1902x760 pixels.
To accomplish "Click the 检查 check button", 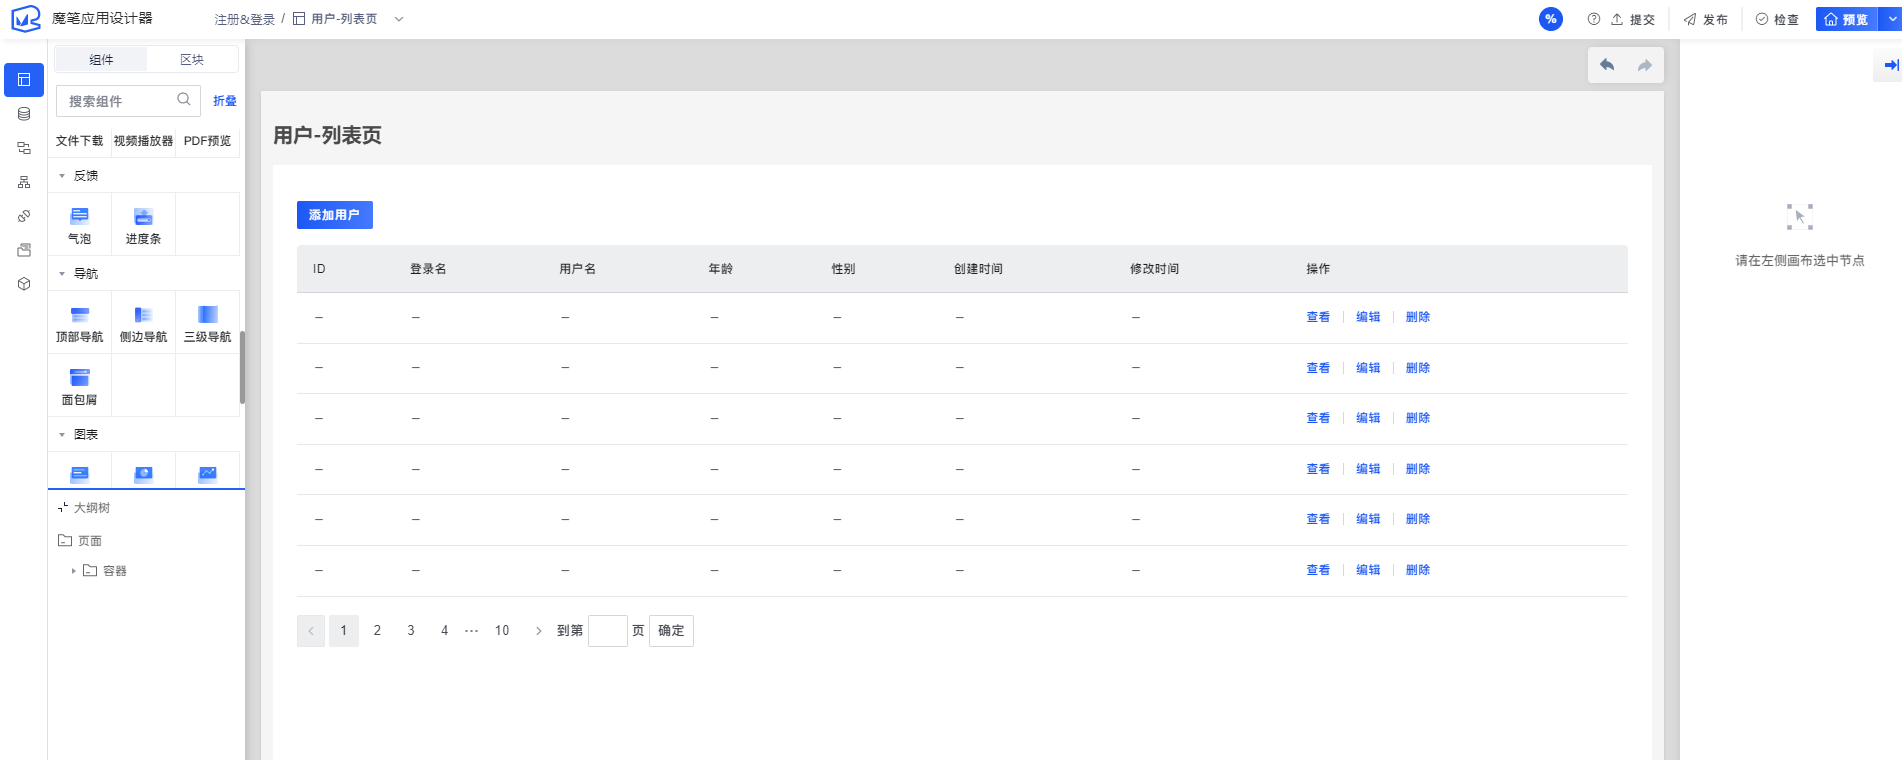I will click(1777, 19).
